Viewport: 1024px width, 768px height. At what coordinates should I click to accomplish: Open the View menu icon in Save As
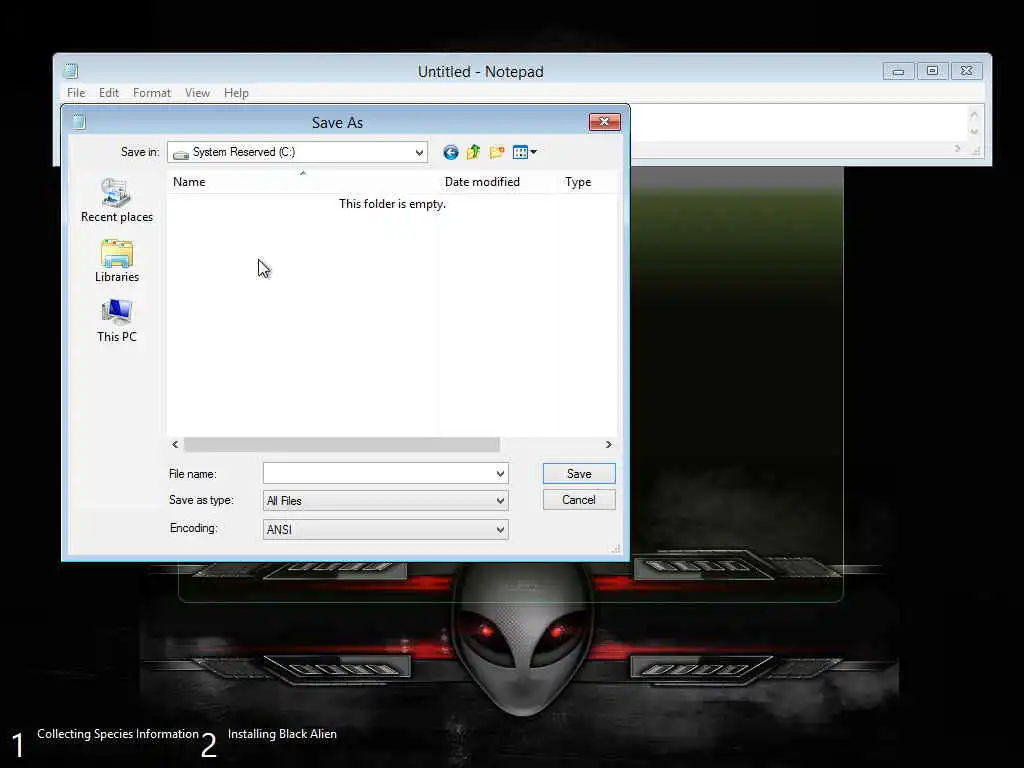[x=524, y=152]
